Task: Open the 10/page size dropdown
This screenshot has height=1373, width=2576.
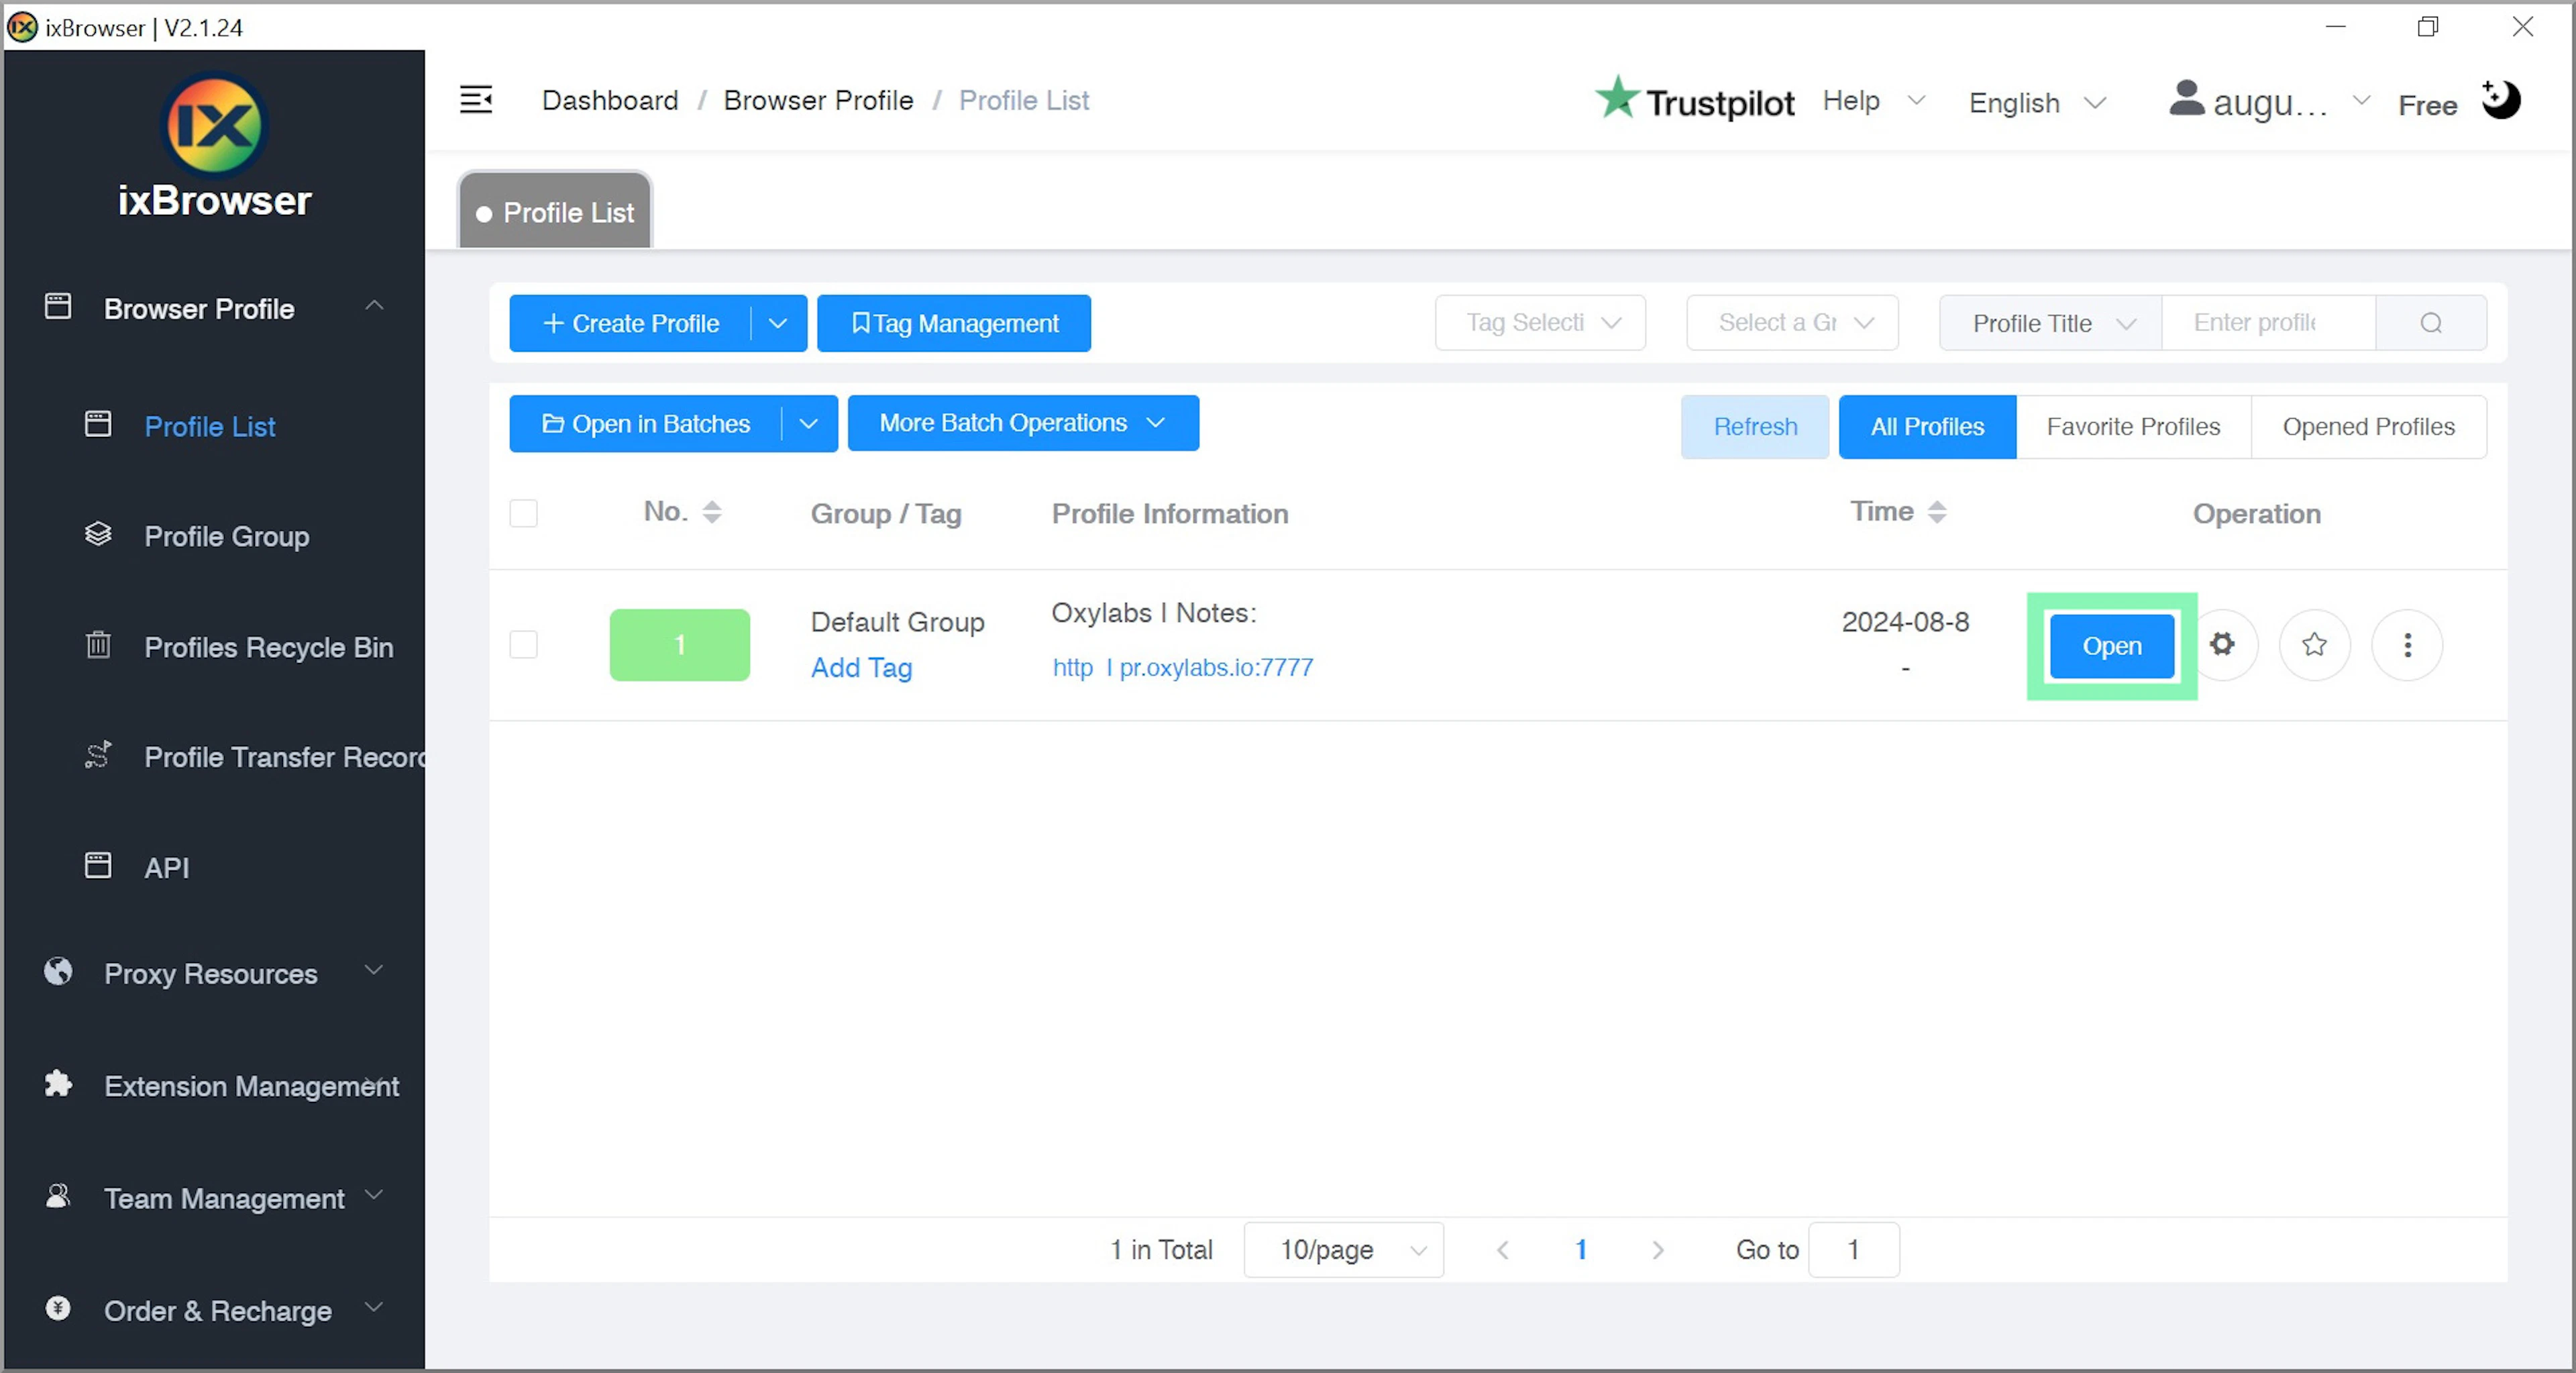Action: [x=1343, y=1250]
